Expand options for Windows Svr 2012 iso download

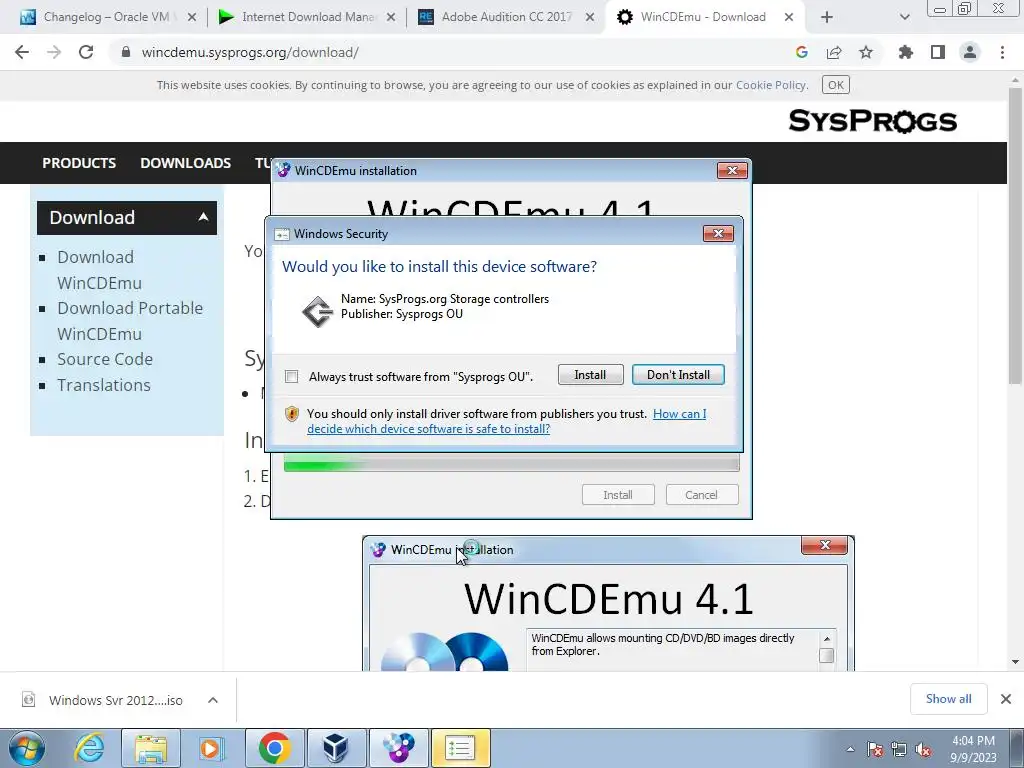point(213,700)
